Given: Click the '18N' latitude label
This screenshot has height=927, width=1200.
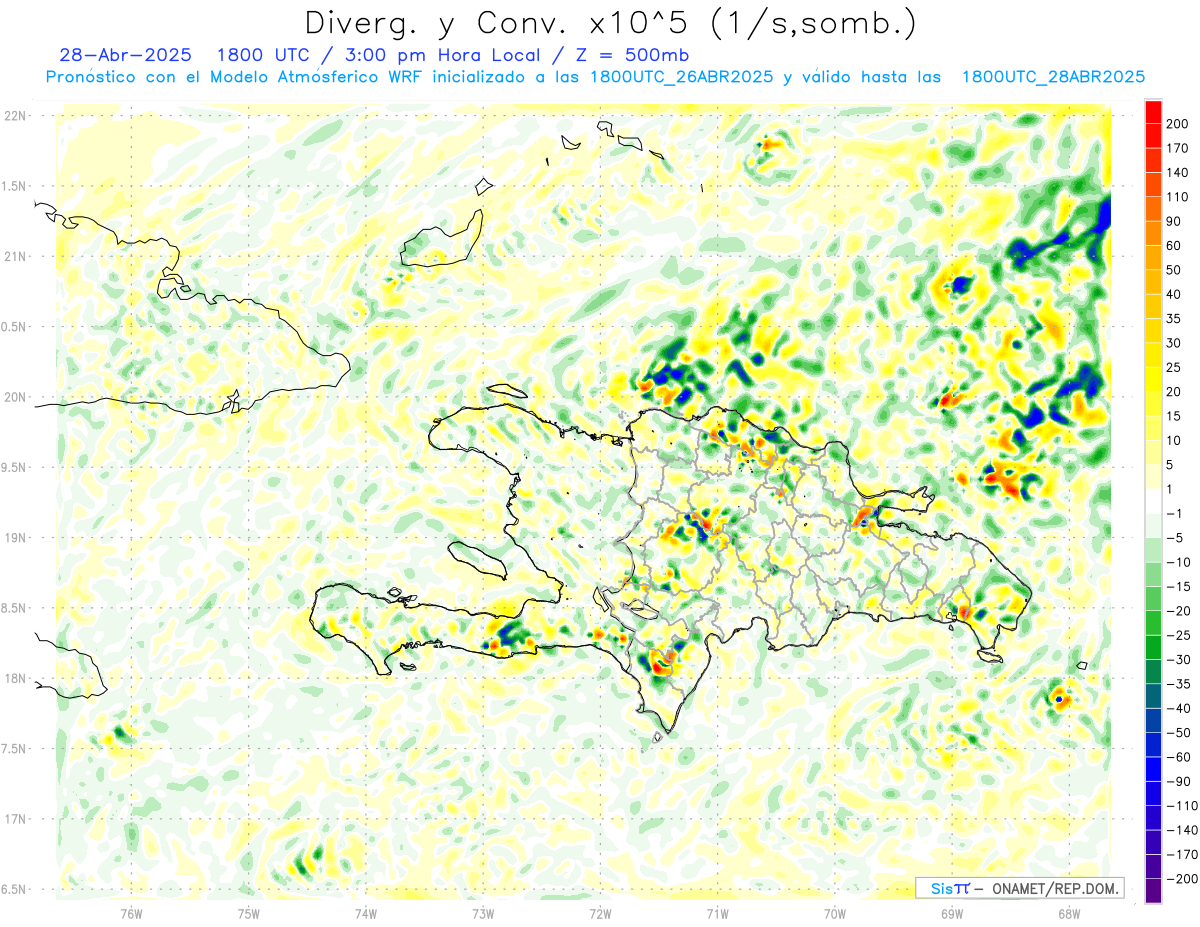Looking at the screenshot, I should click(x=15, y=678).
